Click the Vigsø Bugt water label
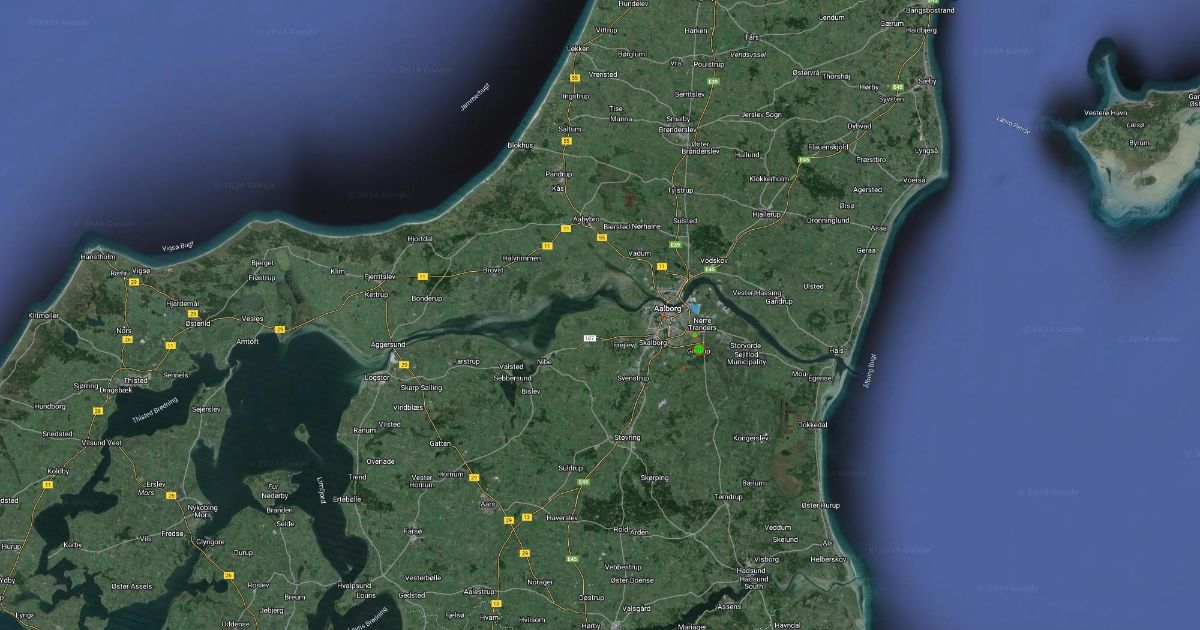1200x630 pixels. pos(177,247)
